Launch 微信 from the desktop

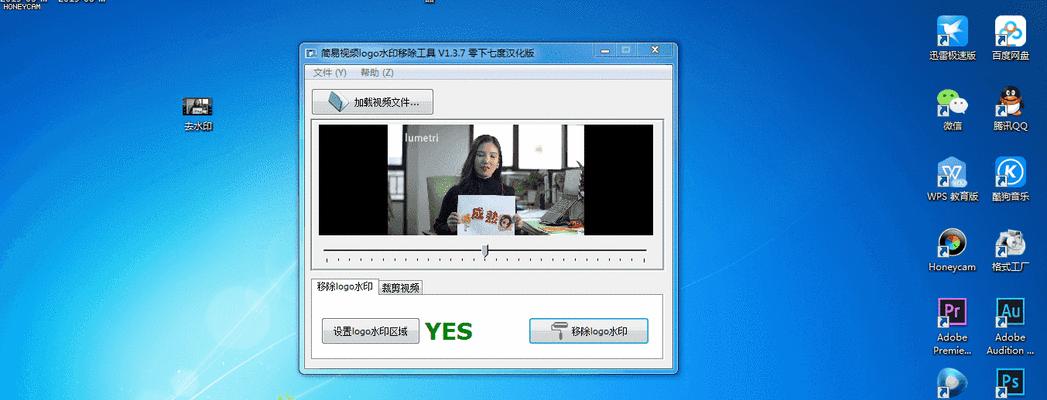pos(952,109)
